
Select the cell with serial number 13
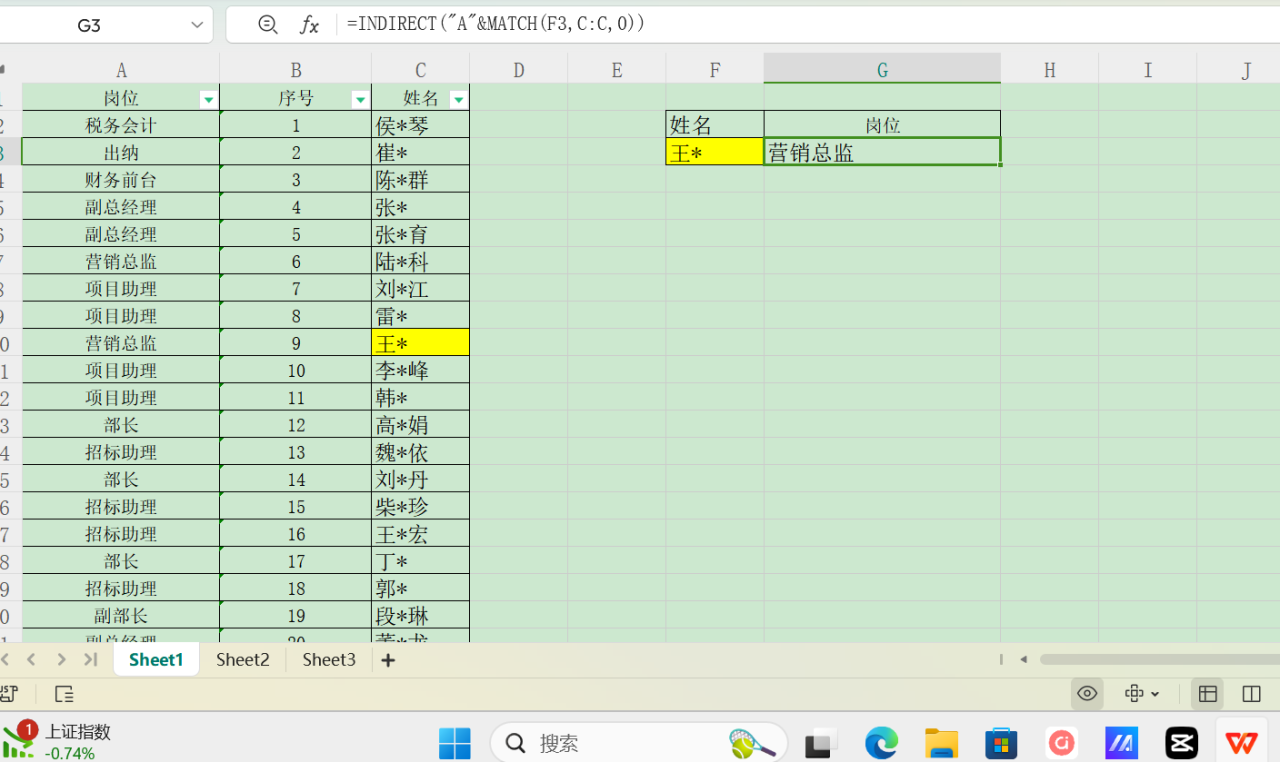296,453
